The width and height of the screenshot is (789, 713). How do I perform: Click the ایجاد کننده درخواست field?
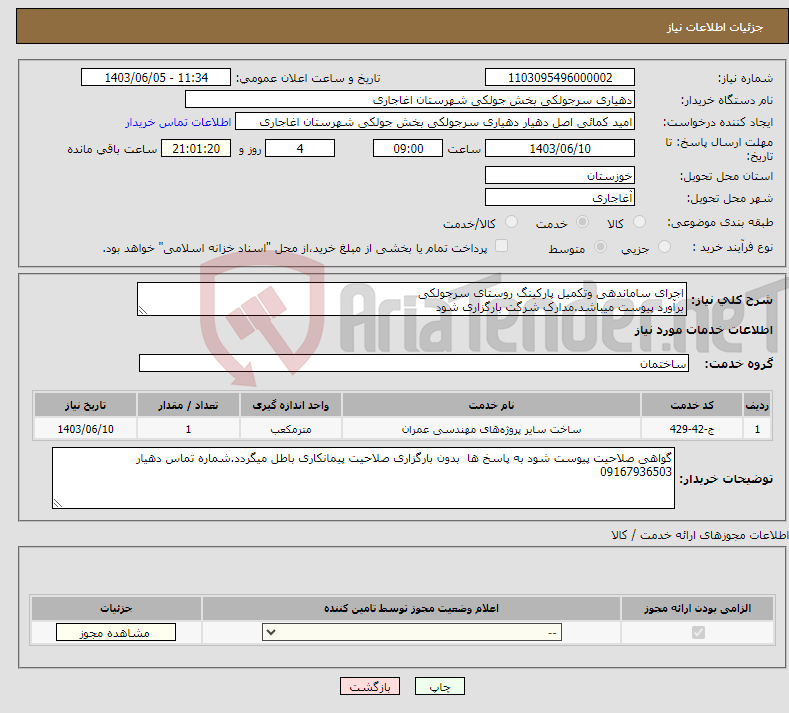[435, 122]
